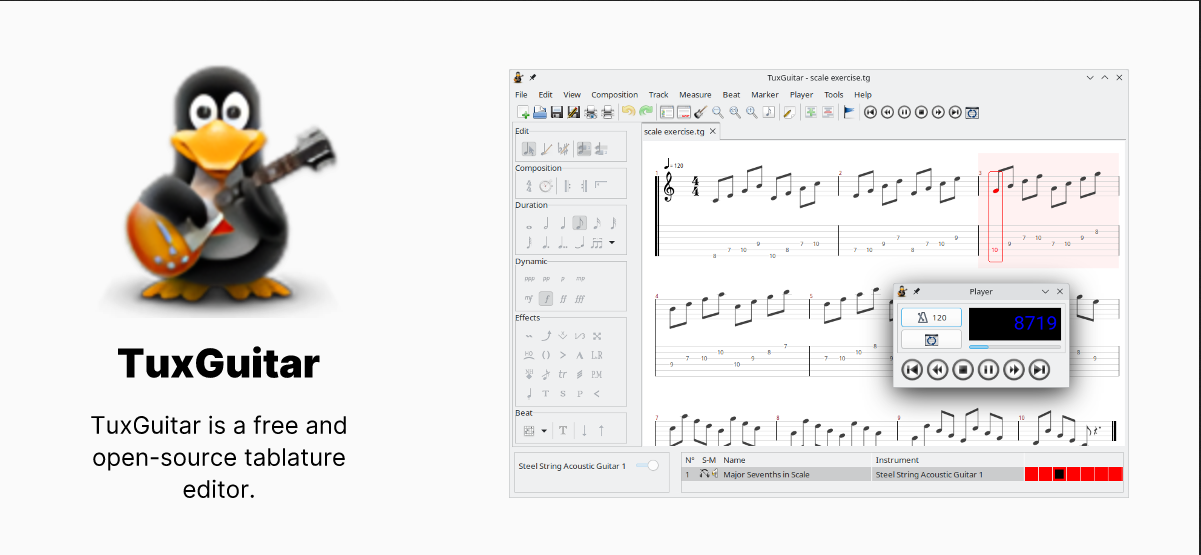The height and width of the screenshot is (555, 1201).
Task: Click the blue marker flag icon
Action: pos(848,112)
